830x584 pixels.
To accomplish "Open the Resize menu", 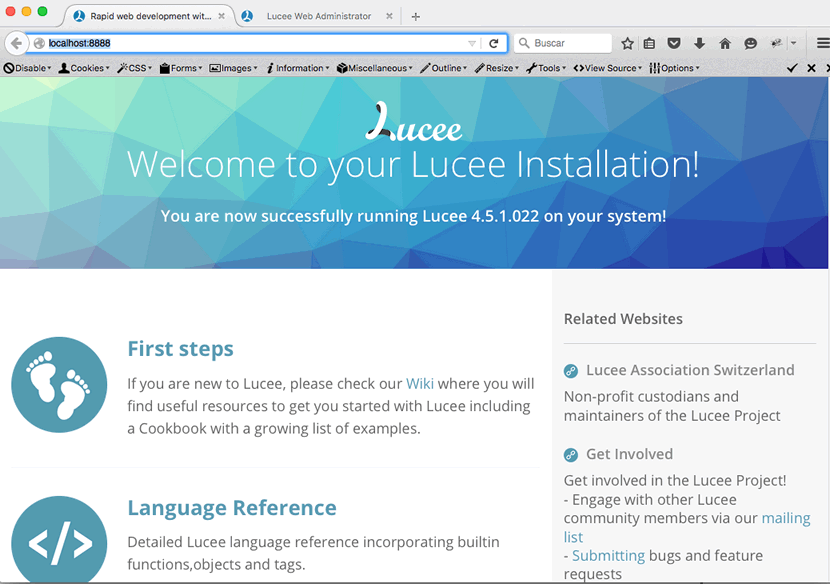I will (x=497, y=68).
